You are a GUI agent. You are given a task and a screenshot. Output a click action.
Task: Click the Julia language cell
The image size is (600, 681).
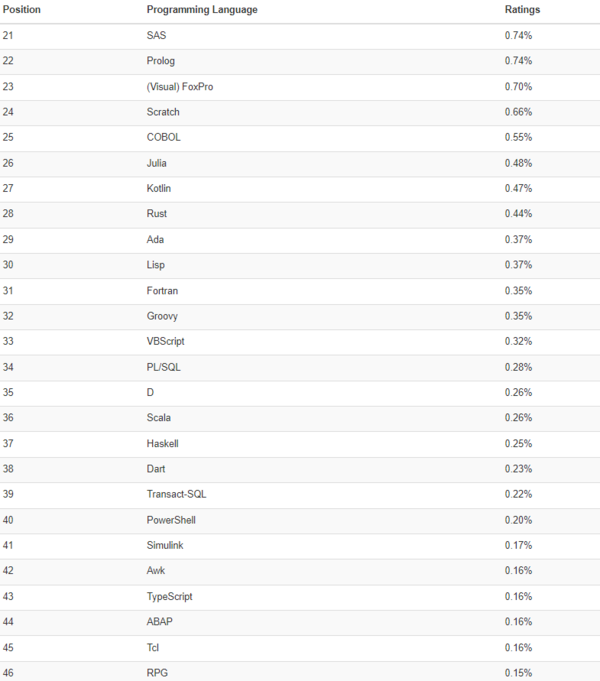click(157, 163)
